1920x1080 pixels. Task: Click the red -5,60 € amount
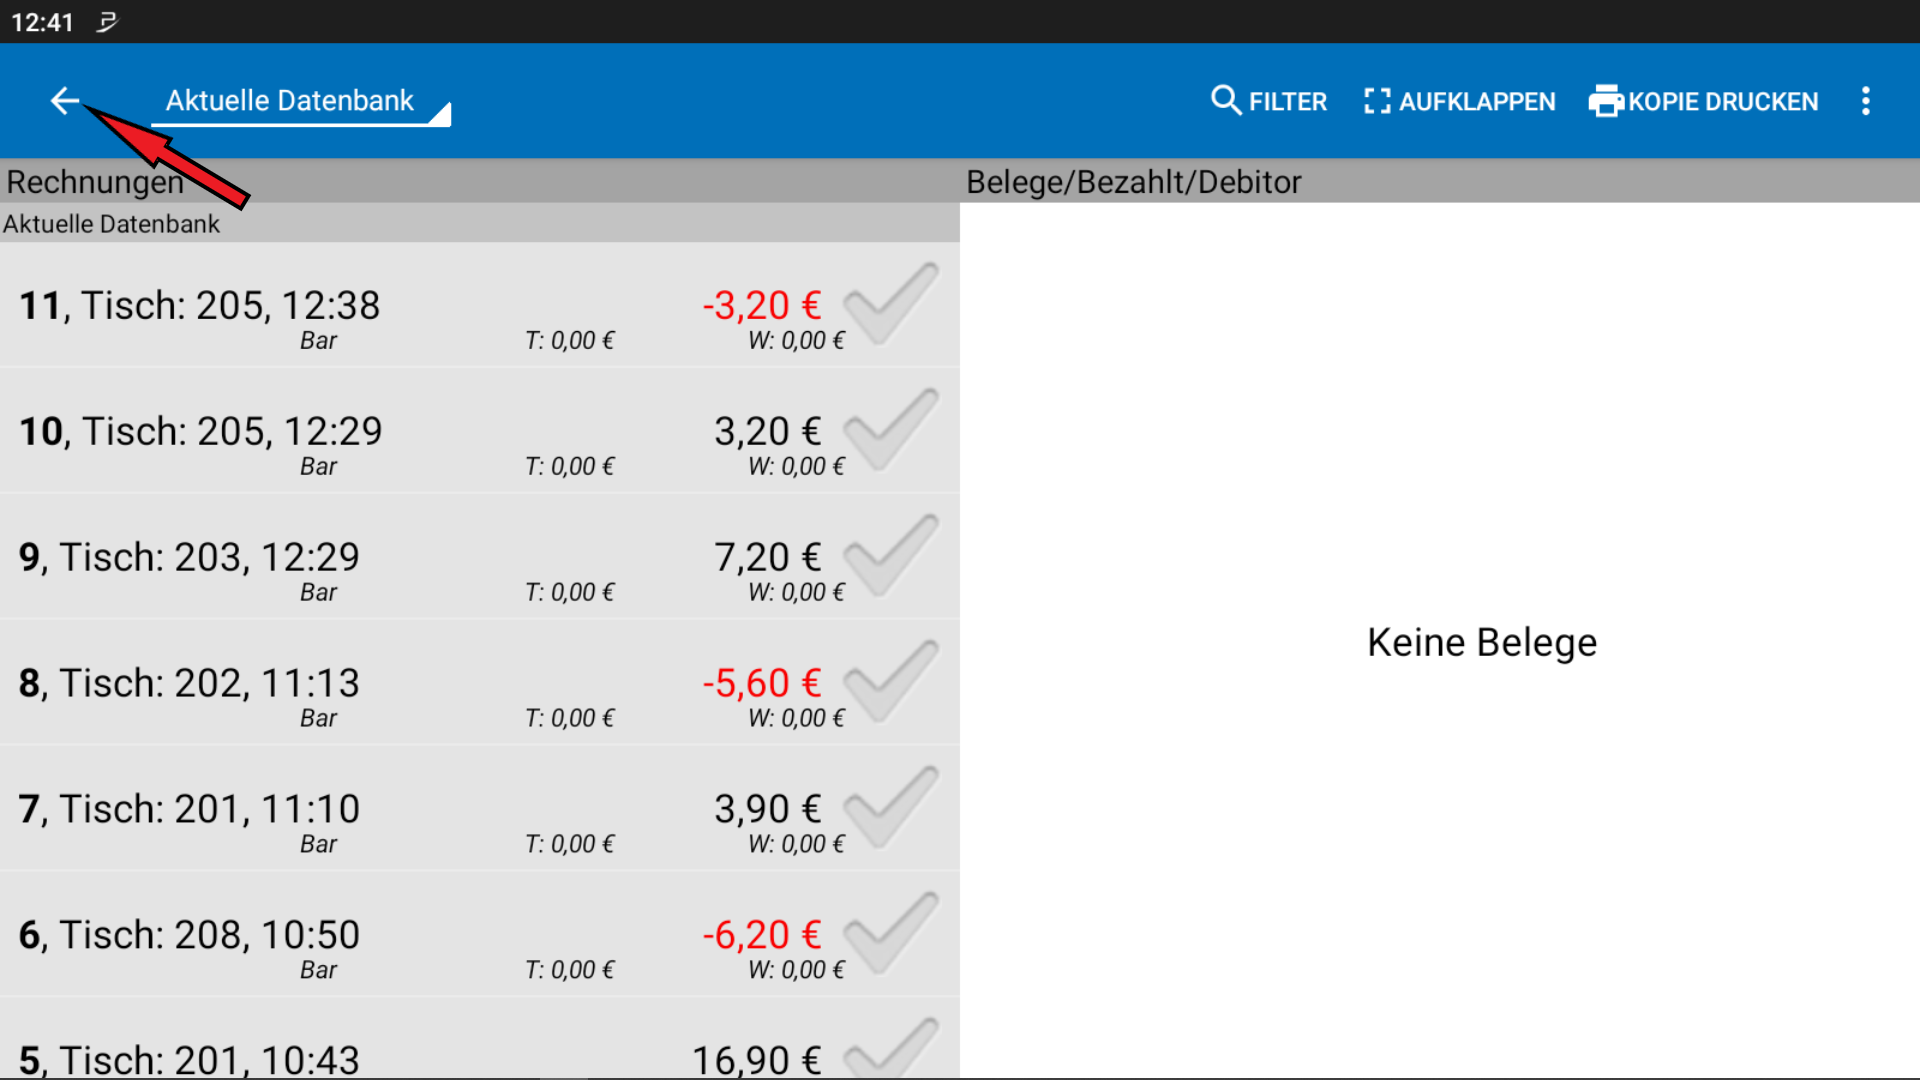[x=762, y=683]
